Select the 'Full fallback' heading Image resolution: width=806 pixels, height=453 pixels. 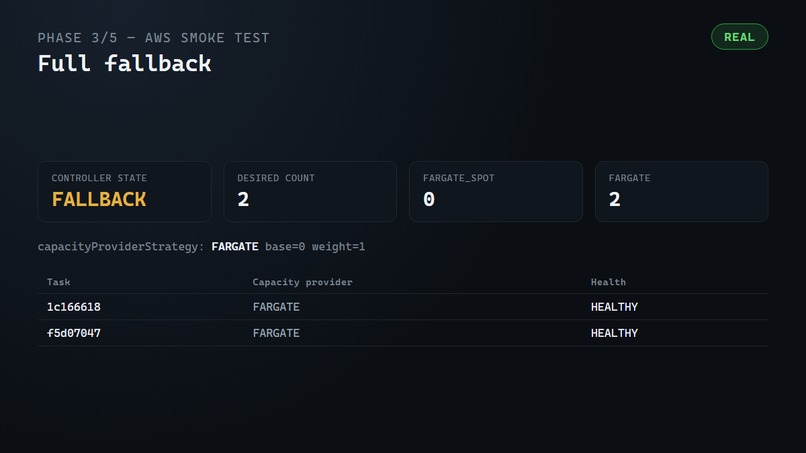click(124, 64)
